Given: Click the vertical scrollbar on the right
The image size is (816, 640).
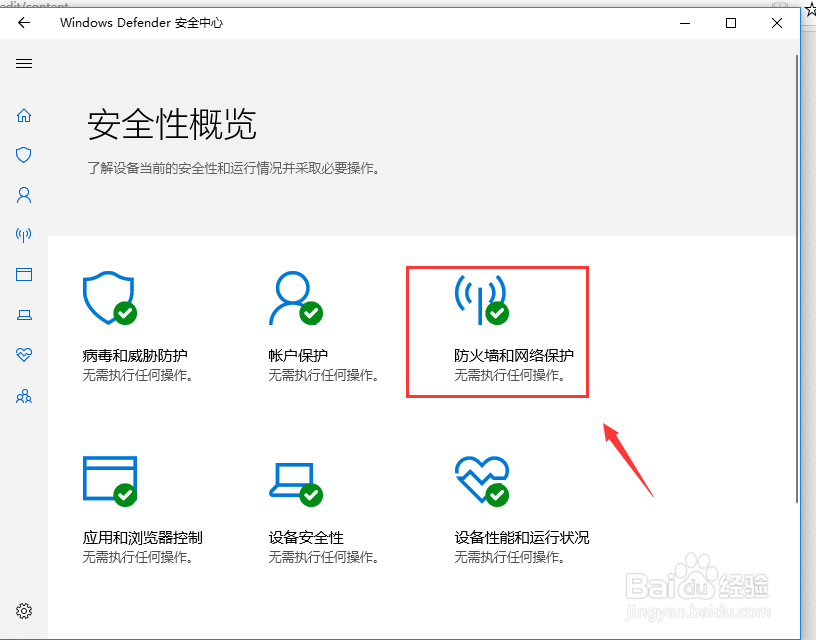Looking at the screenshot, I should [x=797, y=278].
